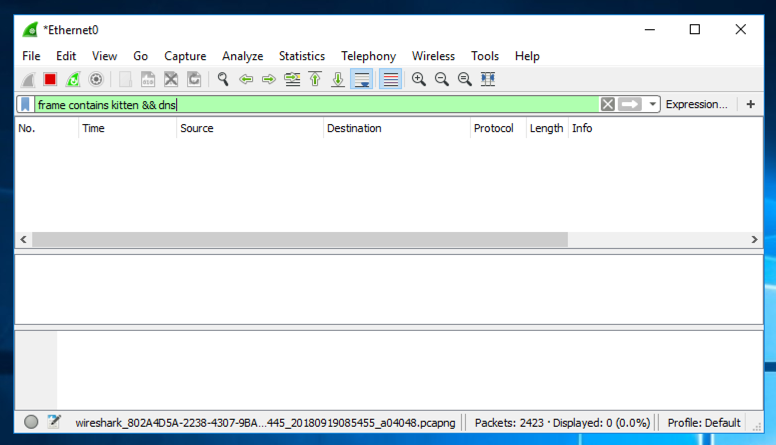Close the capture file icon

(171, 79)
